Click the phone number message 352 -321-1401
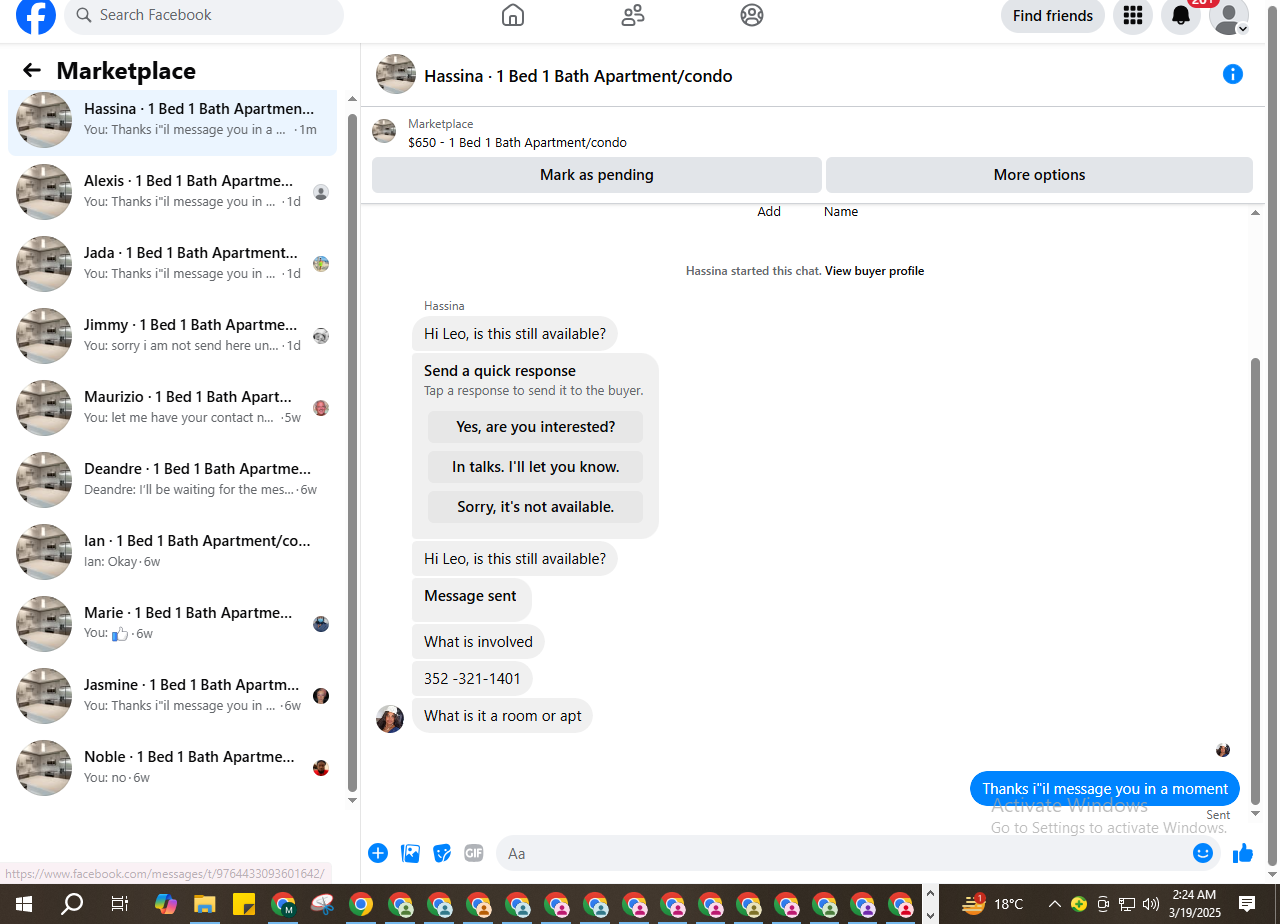The image size is (1280, 924). [x=472, y=679]
